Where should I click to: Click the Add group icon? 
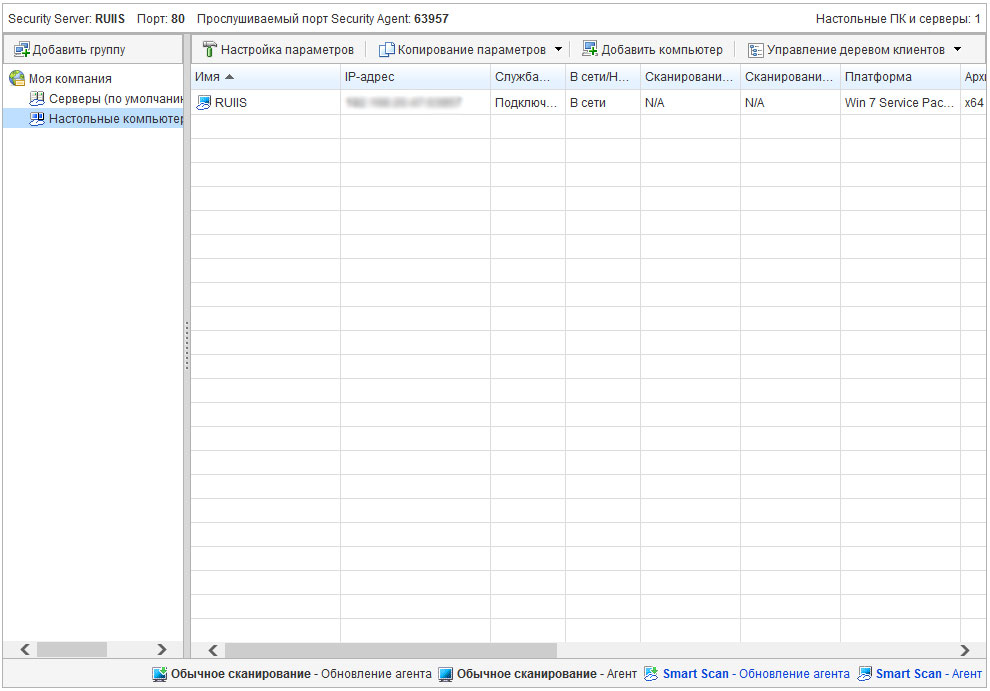click(x=21, y=49)
